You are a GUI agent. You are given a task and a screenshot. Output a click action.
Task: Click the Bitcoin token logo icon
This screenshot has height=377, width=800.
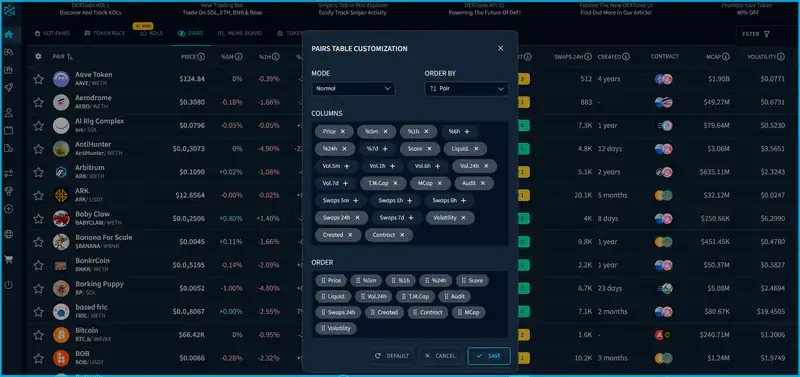click(61, 335)
